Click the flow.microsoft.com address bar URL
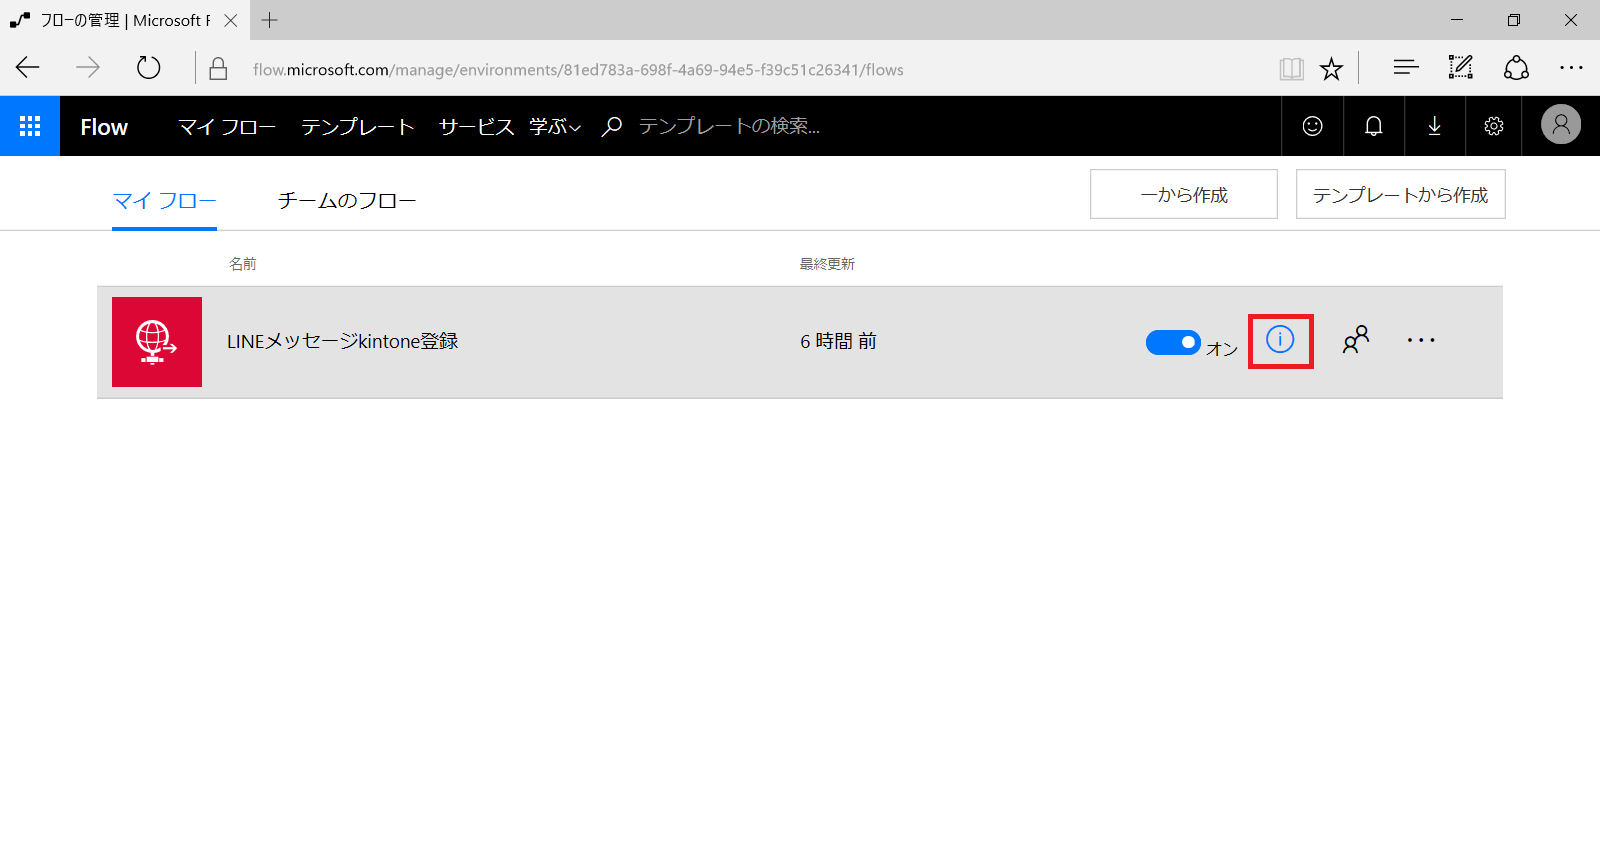The height and width of the screenshot is (862, 1600). coord(578,70)
